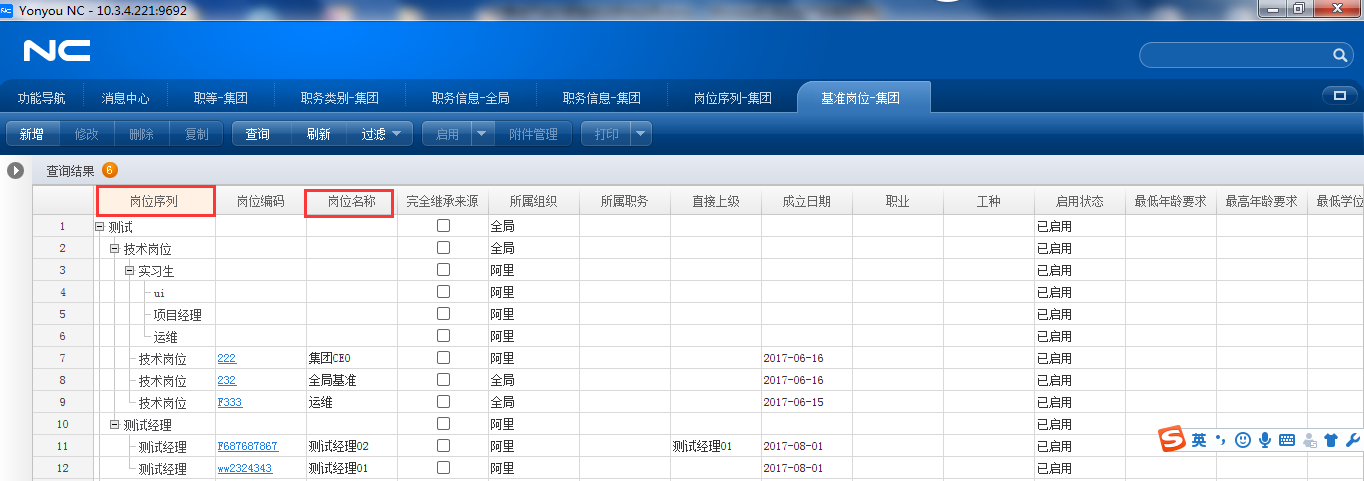1364x481 pixels.
Task: Switch the IME 英 language mode
Action: pos(1198,440)
